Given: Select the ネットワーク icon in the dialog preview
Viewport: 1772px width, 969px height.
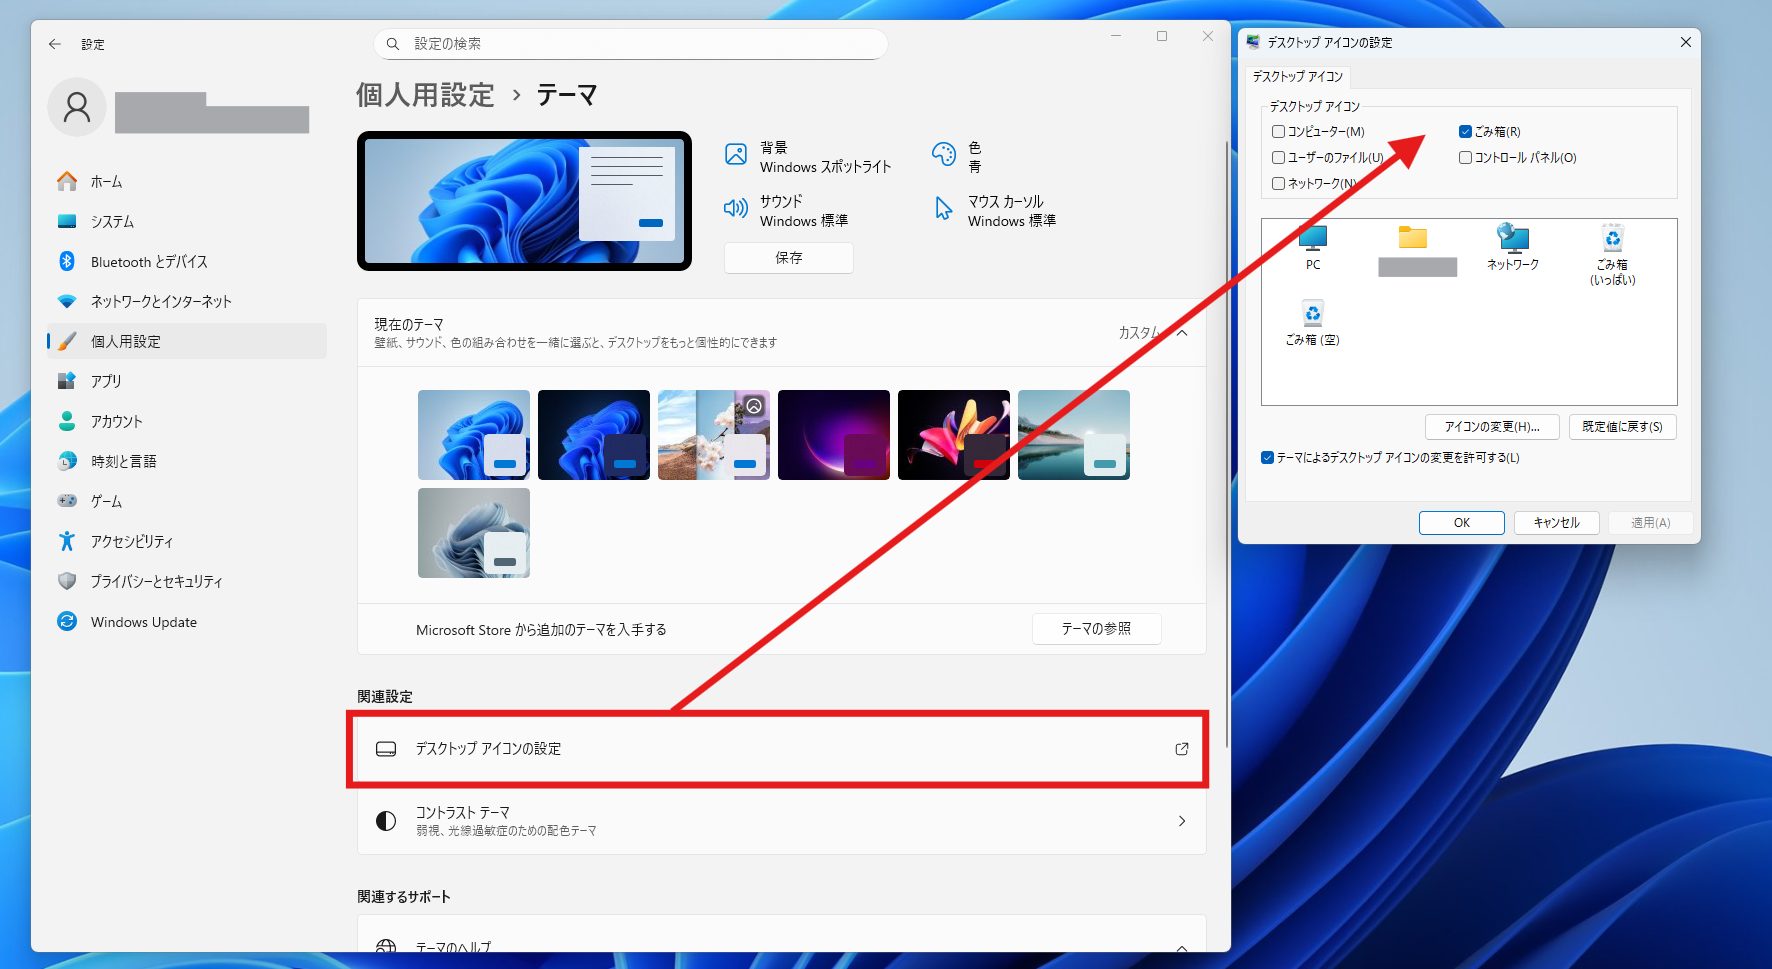Looking at the screenshot, I should click(1512, 246).
